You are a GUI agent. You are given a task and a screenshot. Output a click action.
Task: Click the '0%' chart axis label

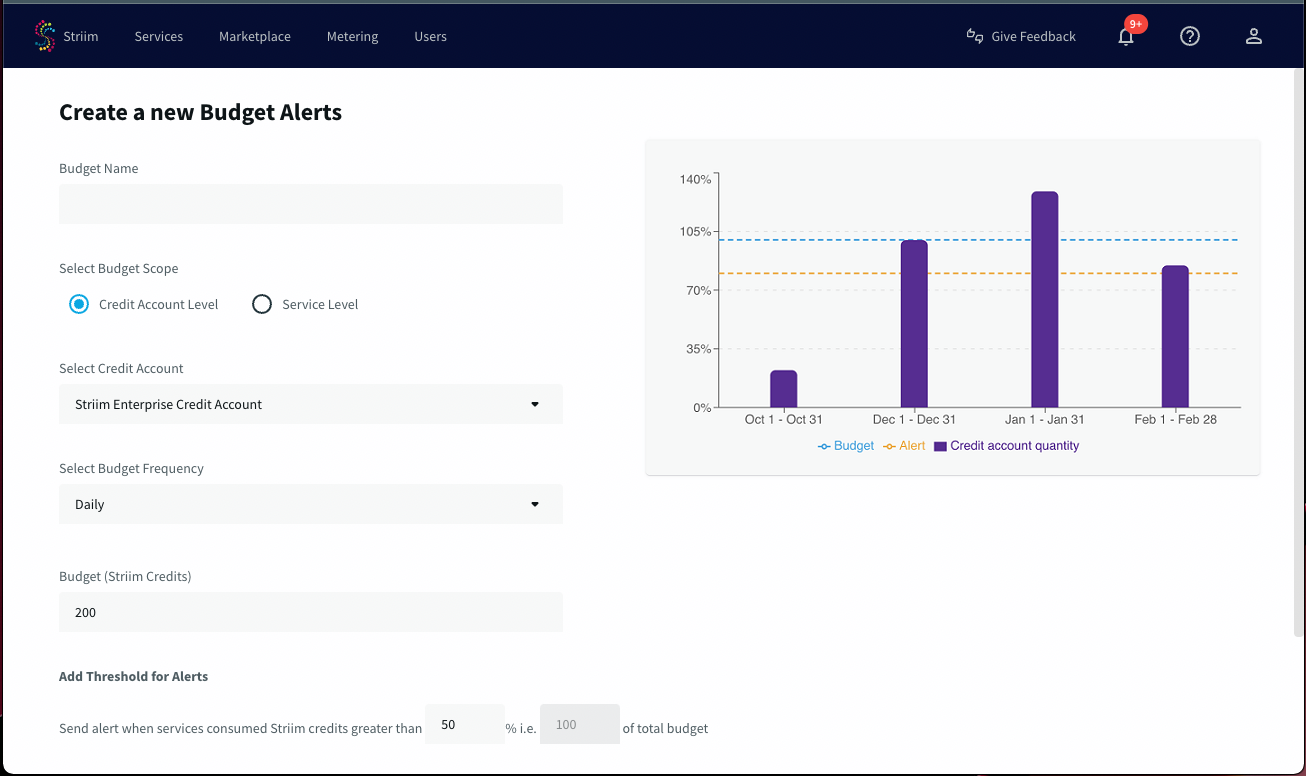tap(702, 408)
